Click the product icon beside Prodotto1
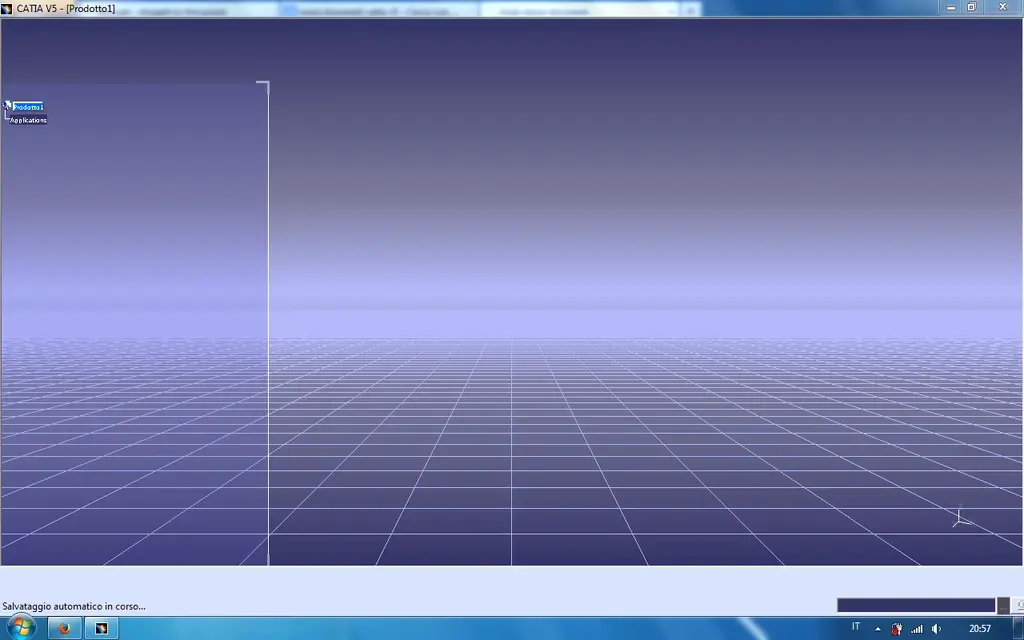Image resolution: width=1024 pixels, height=640 pixels. click(x=7, y=106)
